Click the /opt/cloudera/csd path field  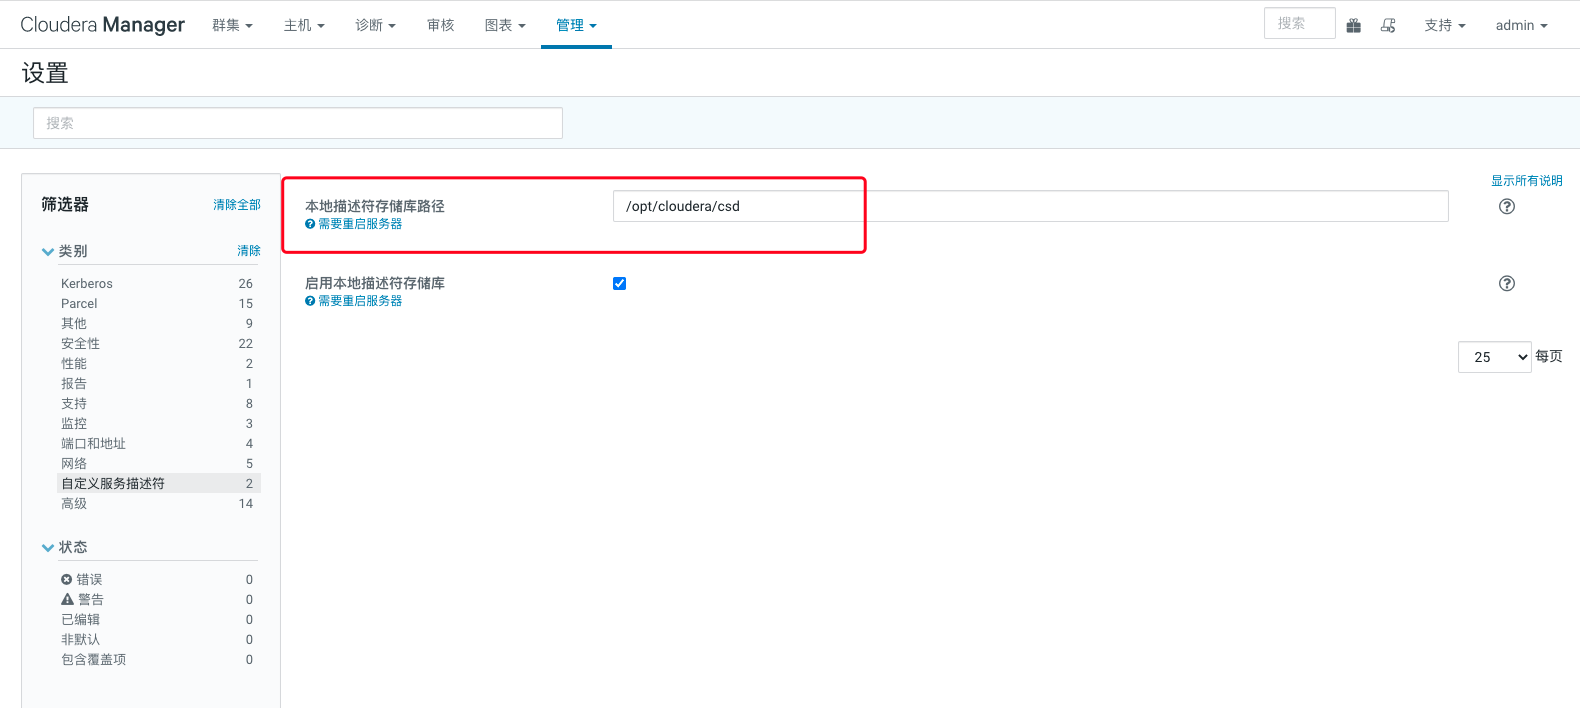(x=1030, y=206)
